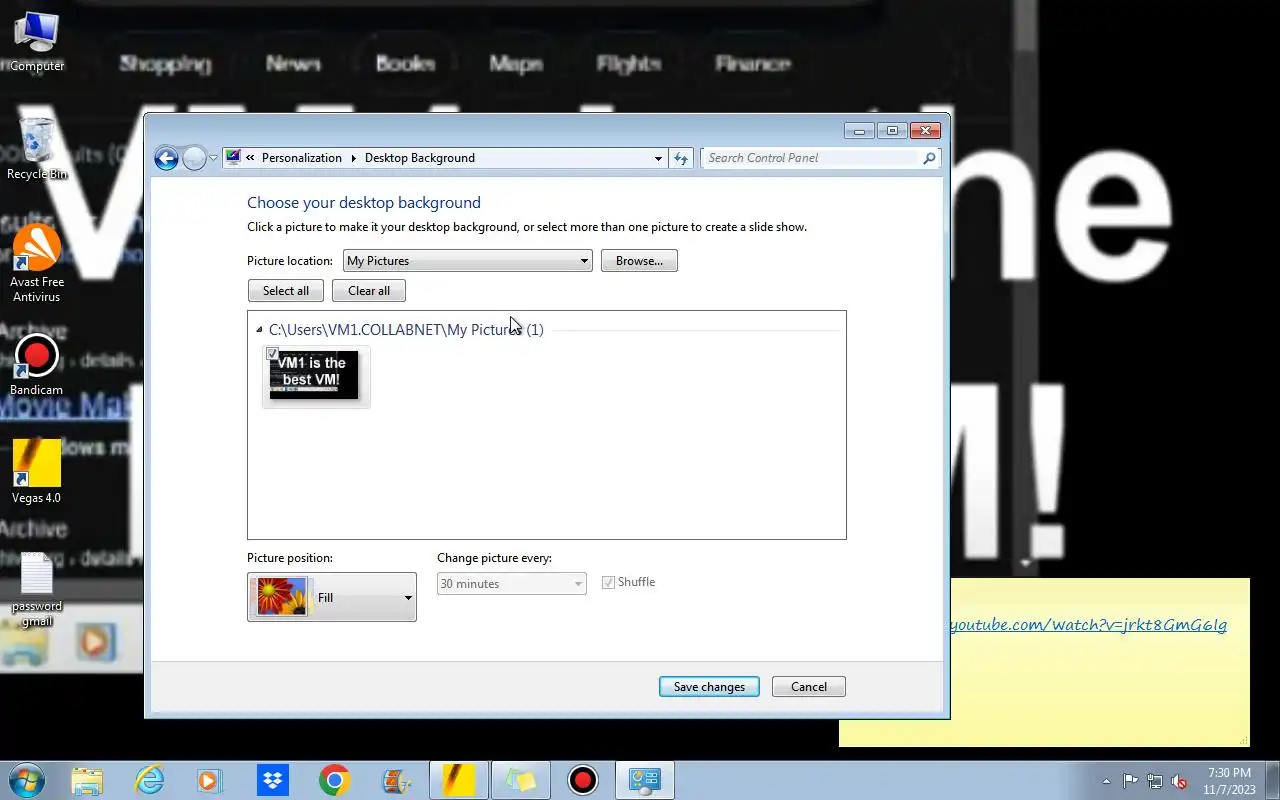Click the Shopping tab in the background browser

[x=165, y=64]
